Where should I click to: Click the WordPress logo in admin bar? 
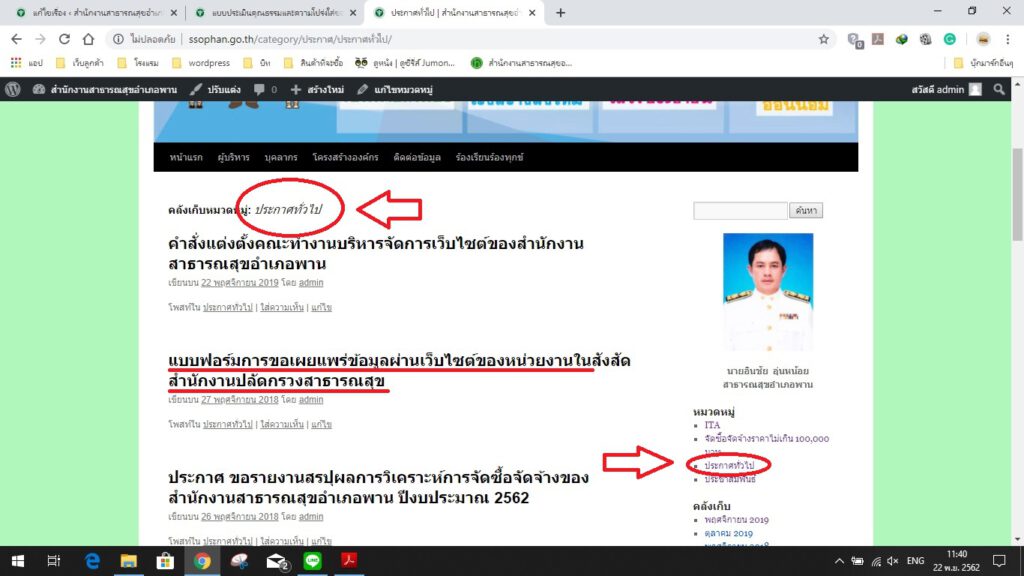pos(12,89)
